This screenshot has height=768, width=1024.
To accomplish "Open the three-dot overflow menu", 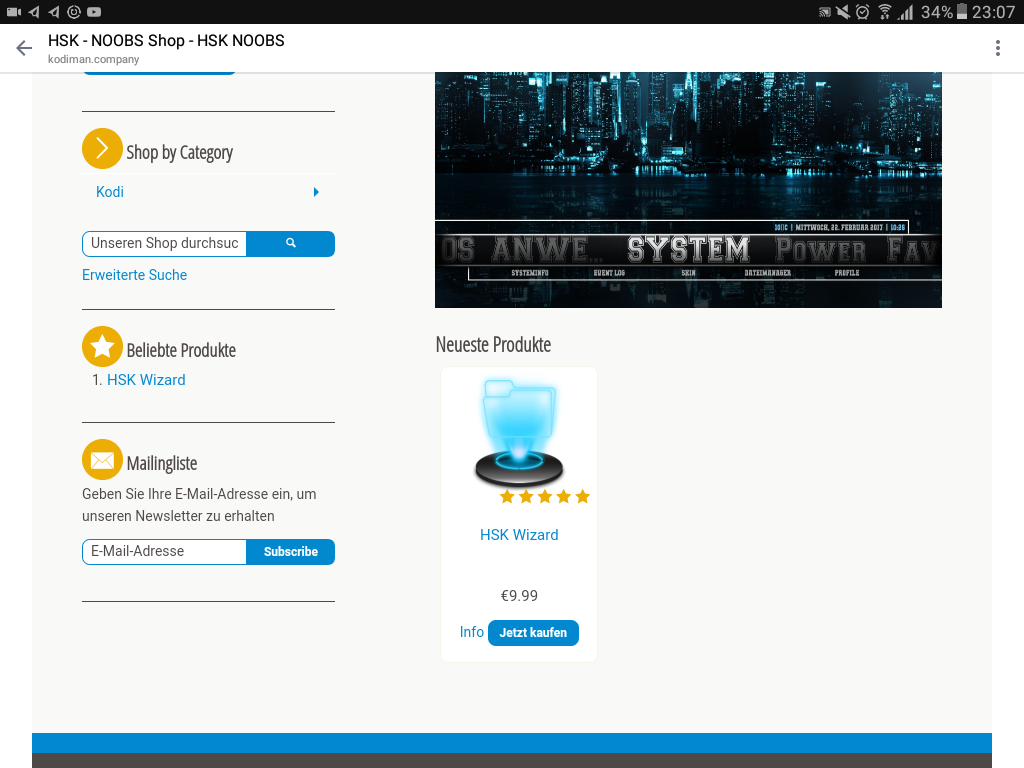I will (x=997, y=48).
